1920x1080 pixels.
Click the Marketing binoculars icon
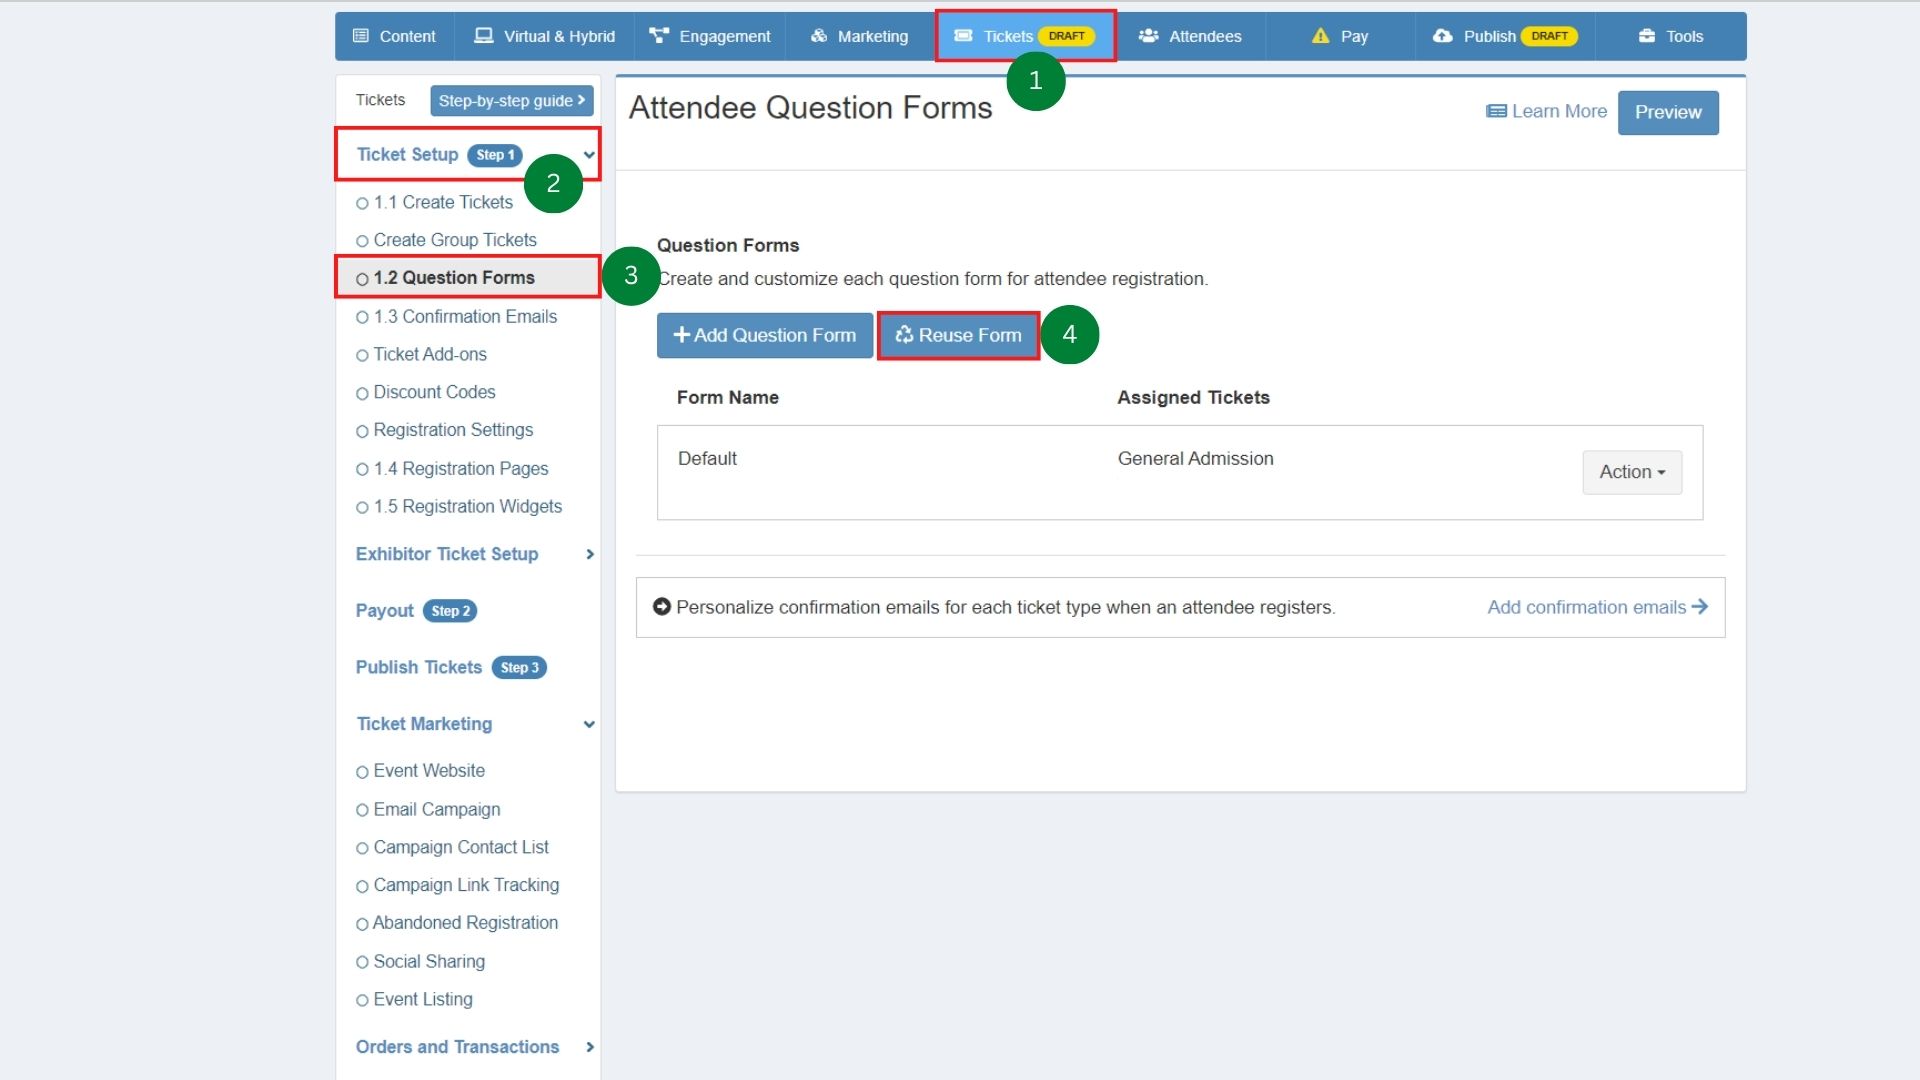[819, 36]
